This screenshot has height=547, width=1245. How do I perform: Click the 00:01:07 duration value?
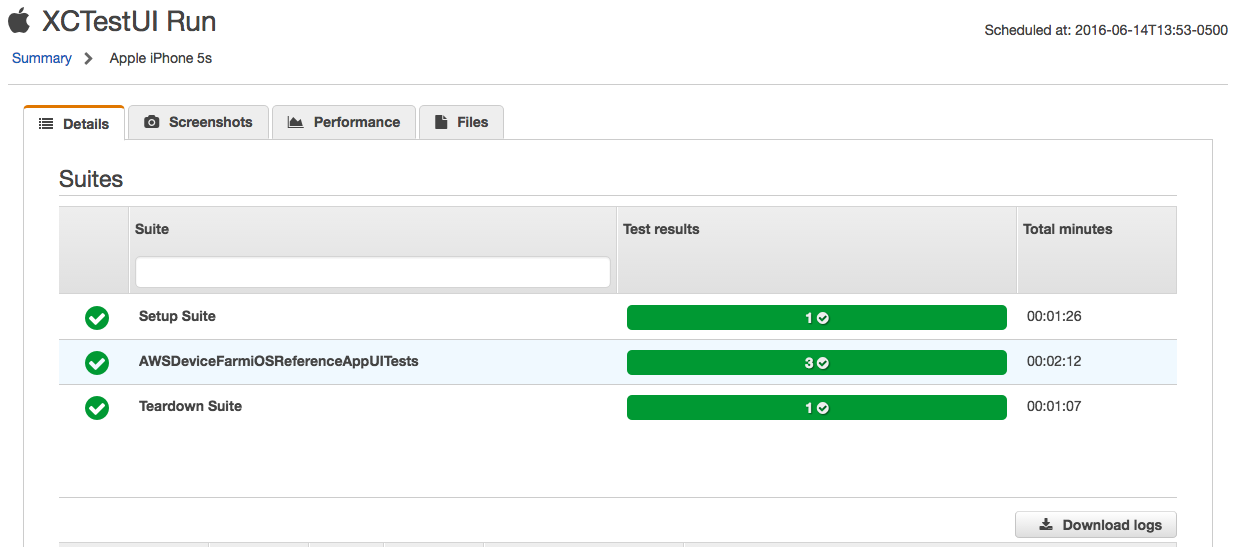tap(1054, 406)
